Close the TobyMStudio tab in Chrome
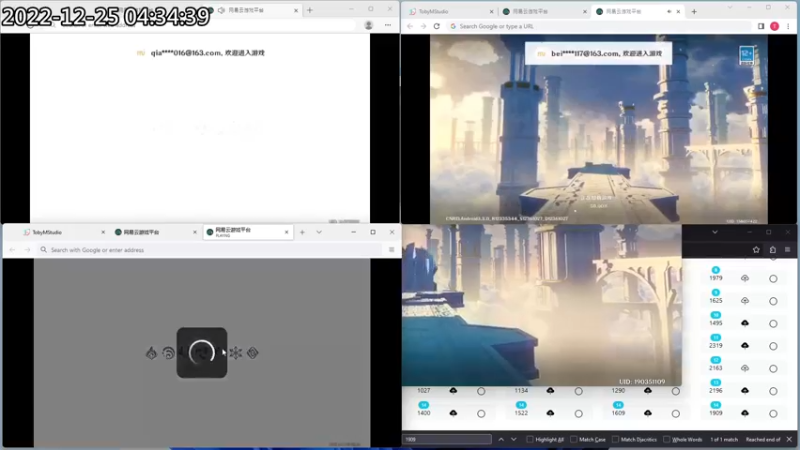This screenshot has width=800, height=450. (x=491, y=11)
